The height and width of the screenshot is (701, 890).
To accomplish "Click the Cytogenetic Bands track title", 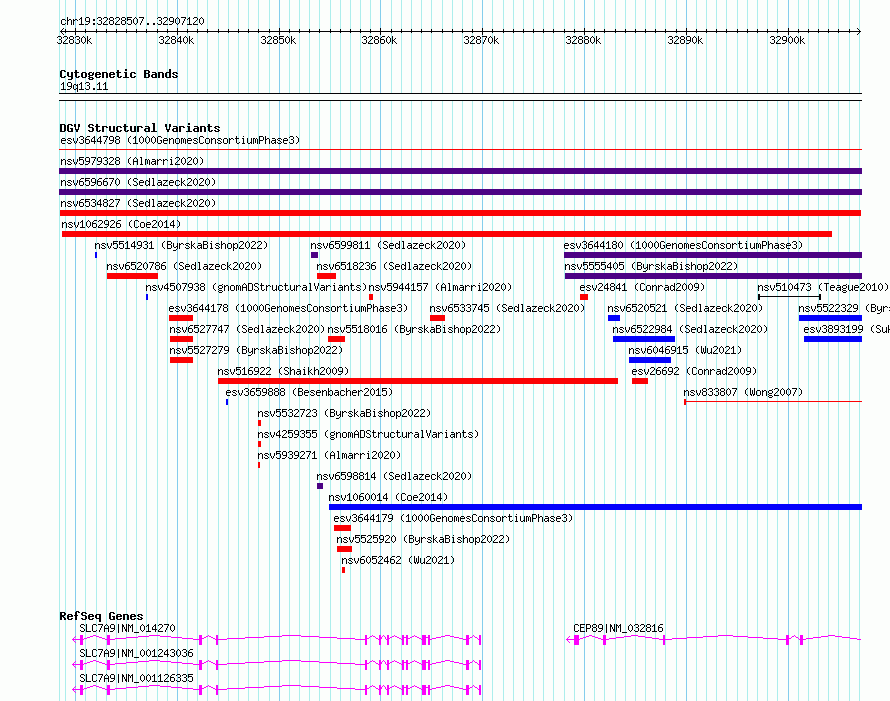I will click(x=119, y=74).
